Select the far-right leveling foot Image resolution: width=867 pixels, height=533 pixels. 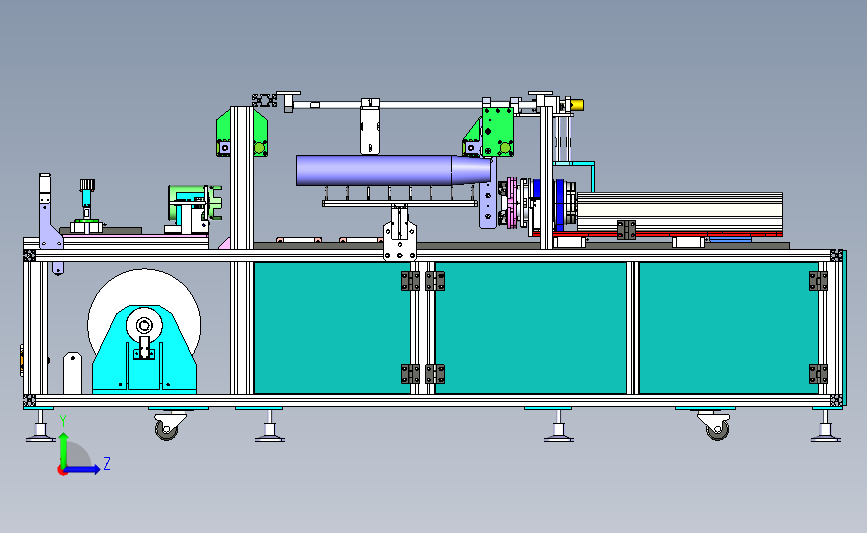pyautogui.click(x=826, y=426)
